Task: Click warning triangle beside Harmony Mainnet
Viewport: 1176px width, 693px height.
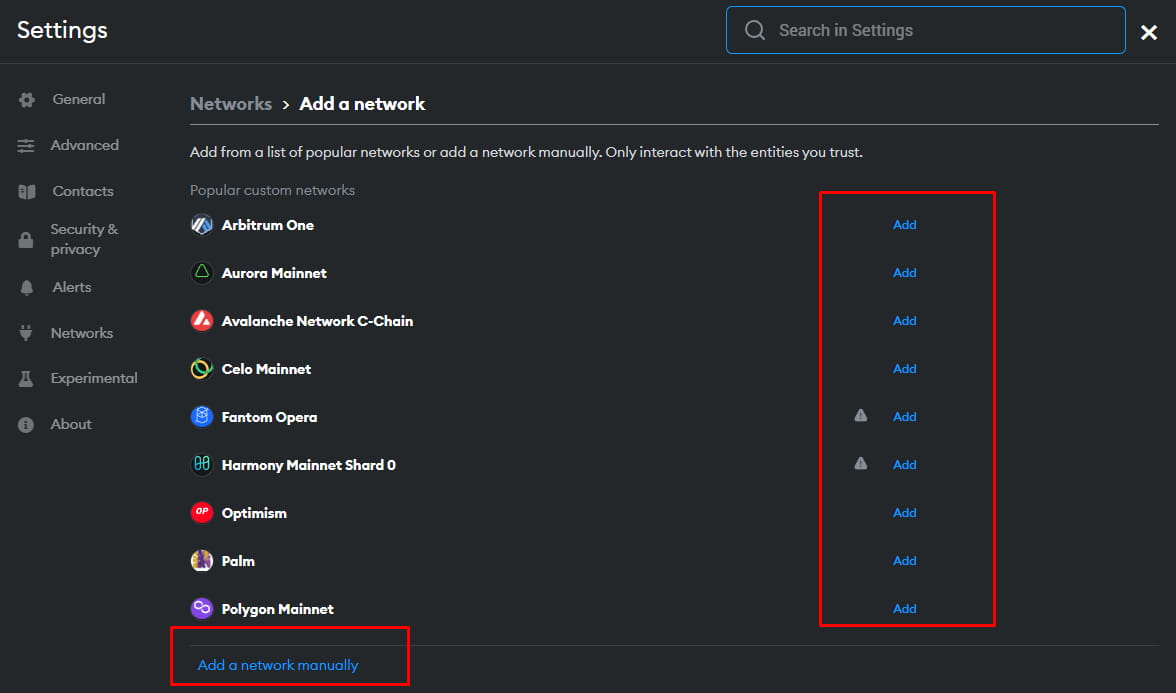Action: click(861, 464)
